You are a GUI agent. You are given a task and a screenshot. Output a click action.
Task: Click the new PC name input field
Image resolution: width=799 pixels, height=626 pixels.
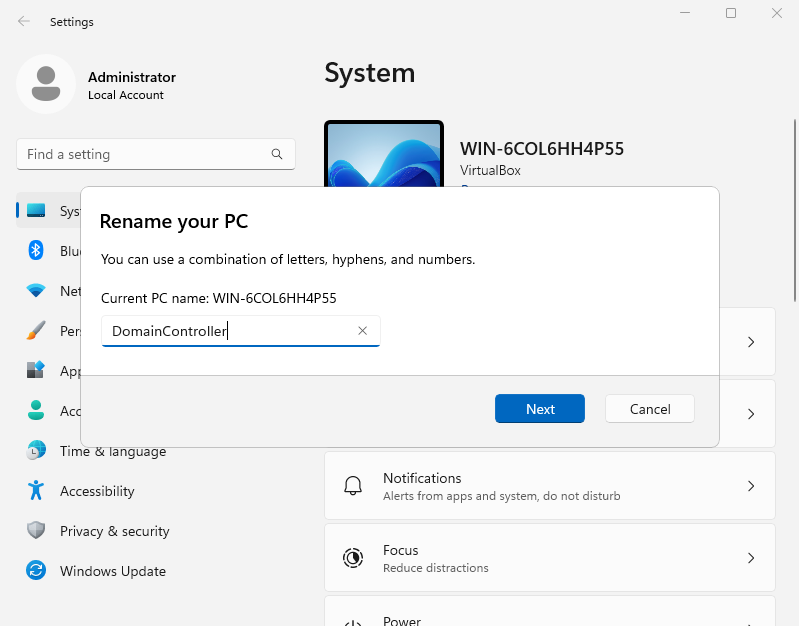[228, 331]
